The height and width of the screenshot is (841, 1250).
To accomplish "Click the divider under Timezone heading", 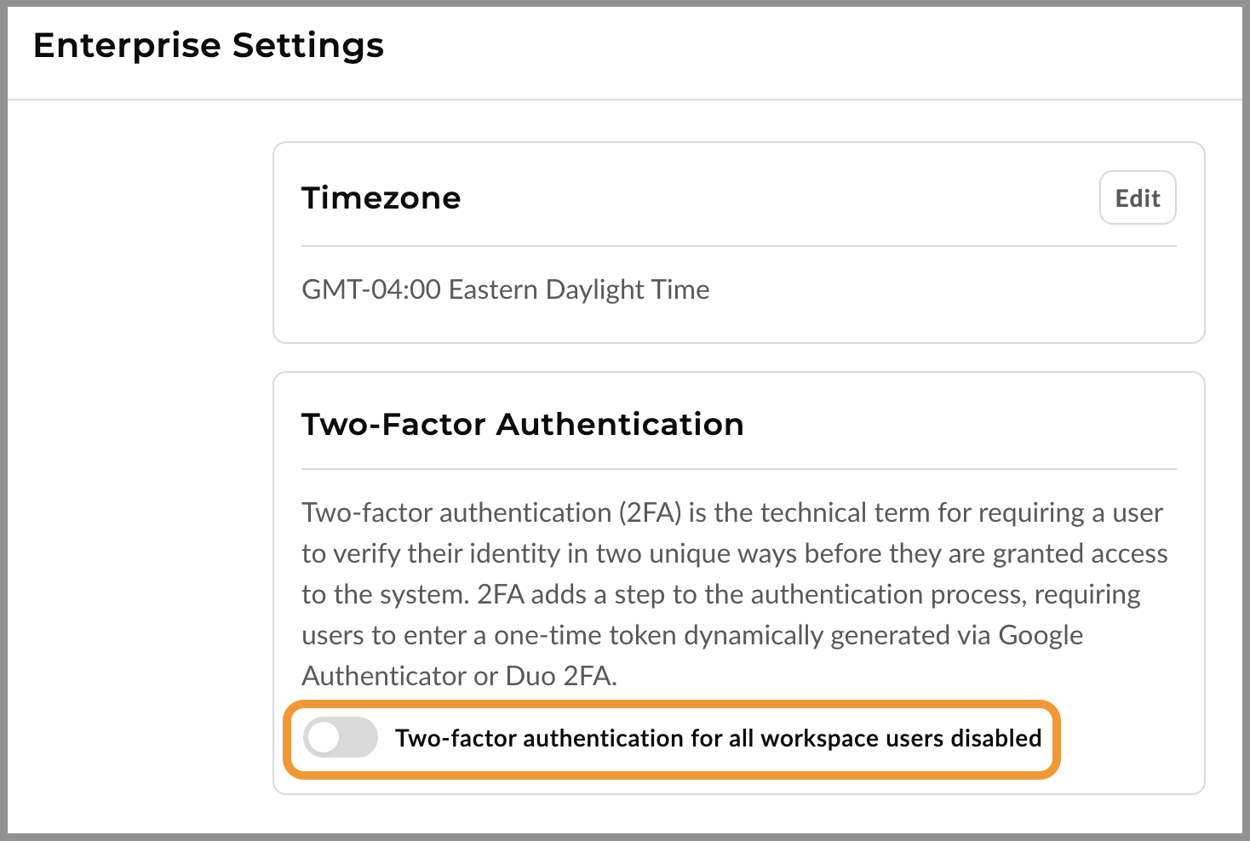I will coord(740,240).
